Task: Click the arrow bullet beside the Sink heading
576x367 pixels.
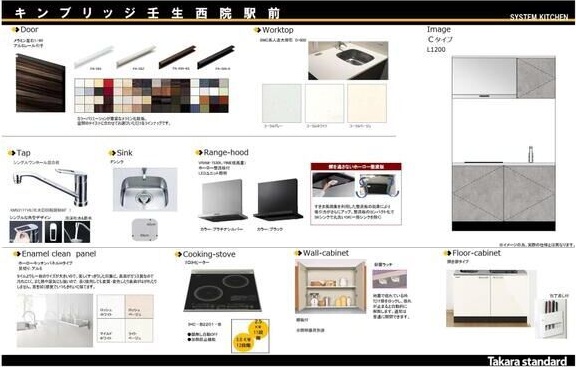Action: pyautogui.click(x=112, y=153)
